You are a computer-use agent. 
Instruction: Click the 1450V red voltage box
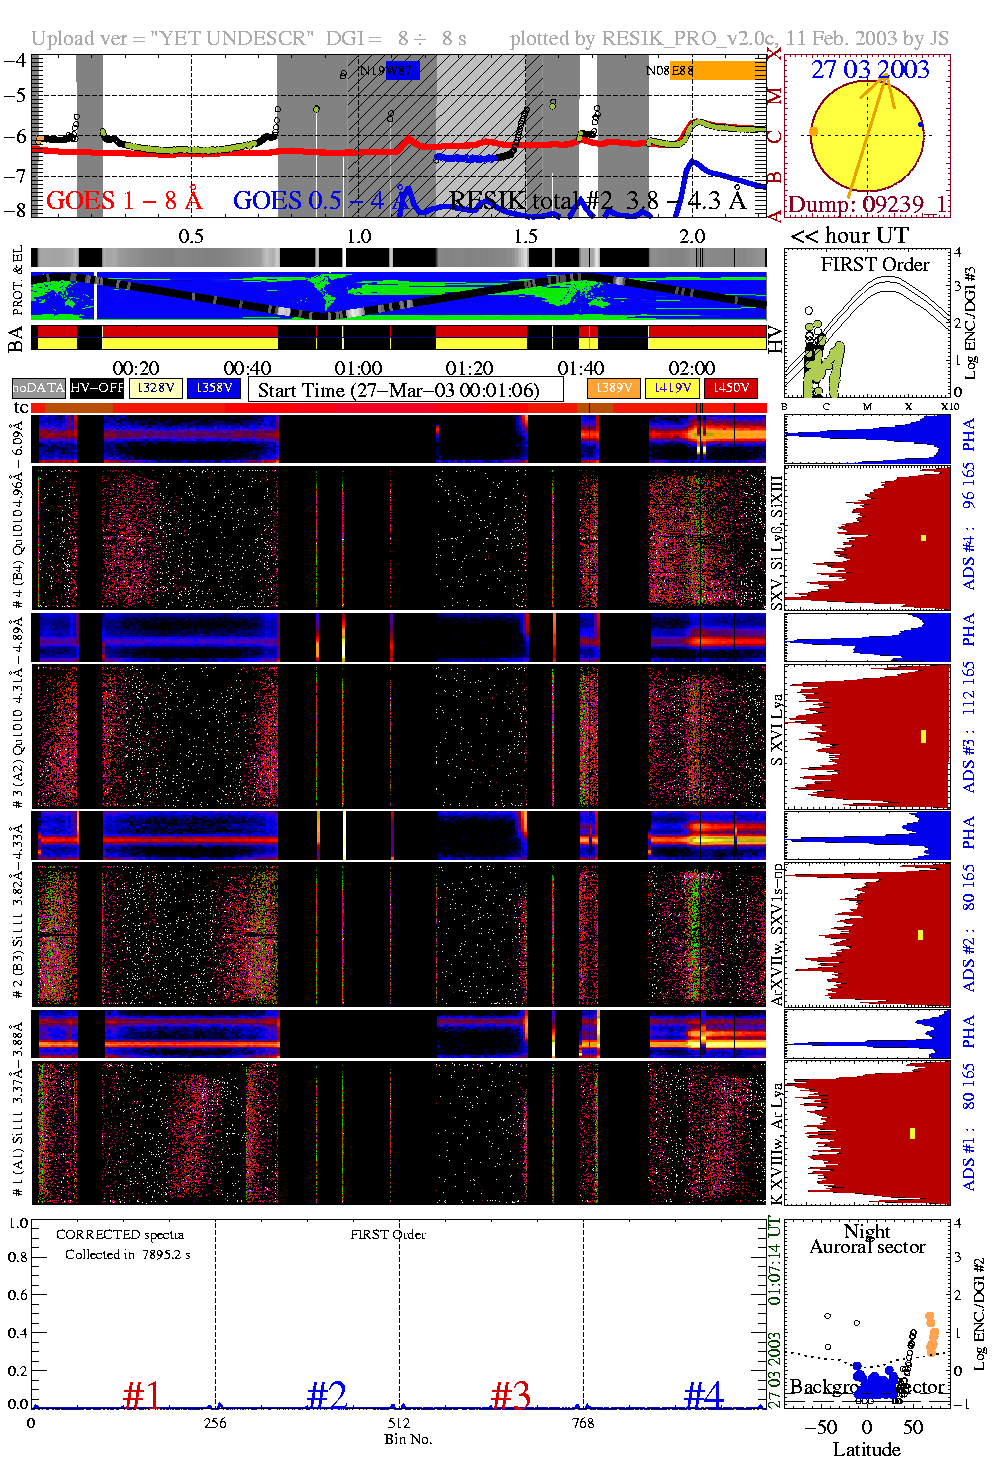[x=731, y=388]
